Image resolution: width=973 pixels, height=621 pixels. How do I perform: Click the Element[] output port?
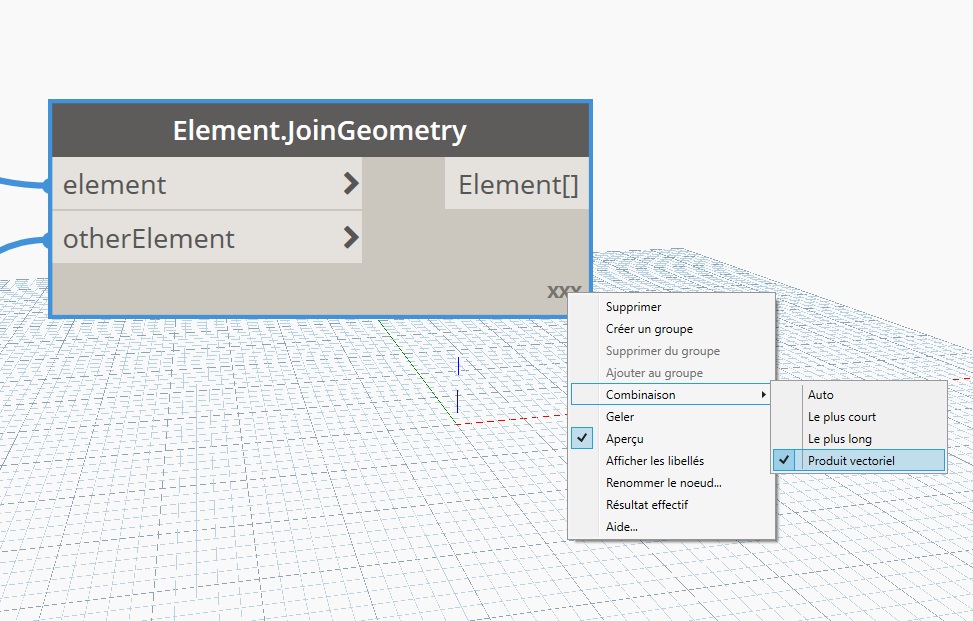pos(518,184)
